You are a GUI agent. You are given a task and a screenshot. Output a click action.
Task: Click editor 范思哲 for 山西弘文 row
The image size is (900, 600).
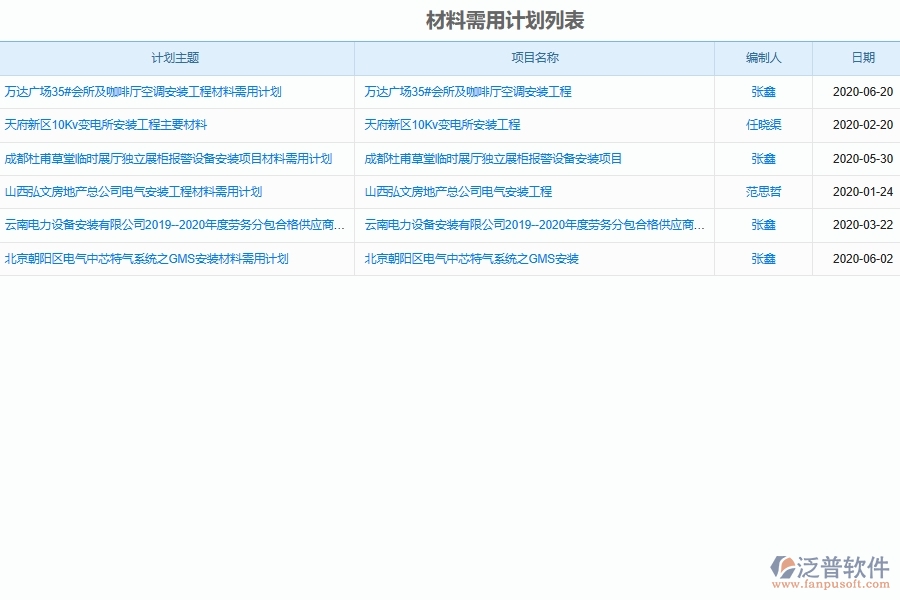coord(763,191)
